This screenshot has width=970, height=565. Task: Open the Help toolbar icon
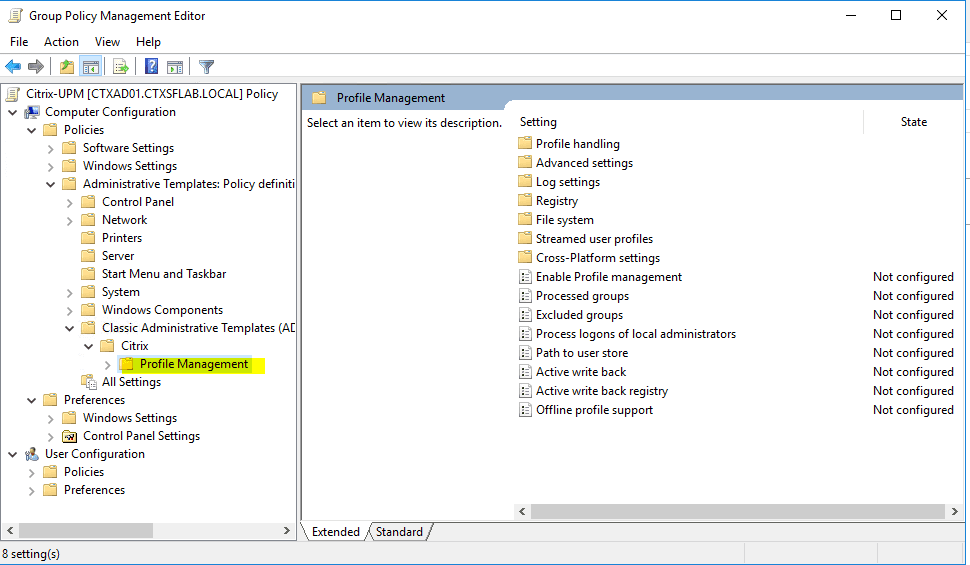tap(152, 66)
